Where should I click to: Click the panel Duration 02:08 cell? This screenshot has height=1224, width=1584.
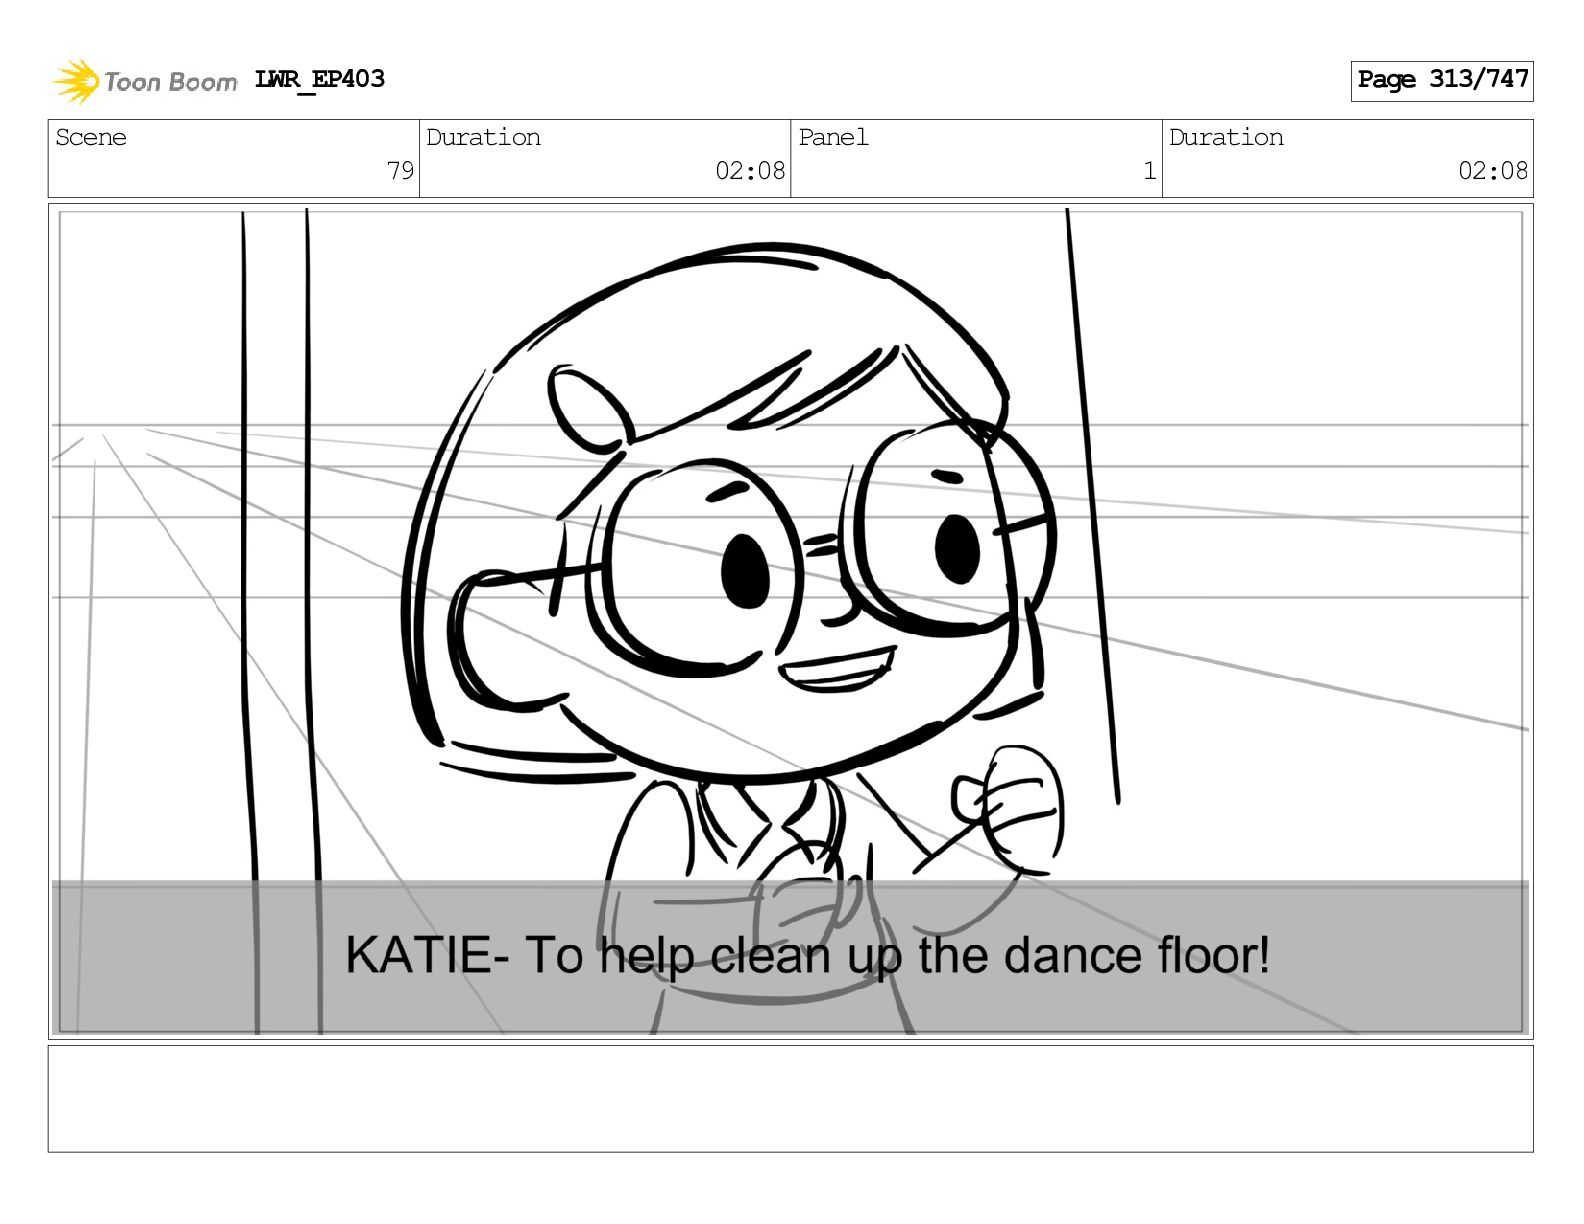coord(1347,158)
